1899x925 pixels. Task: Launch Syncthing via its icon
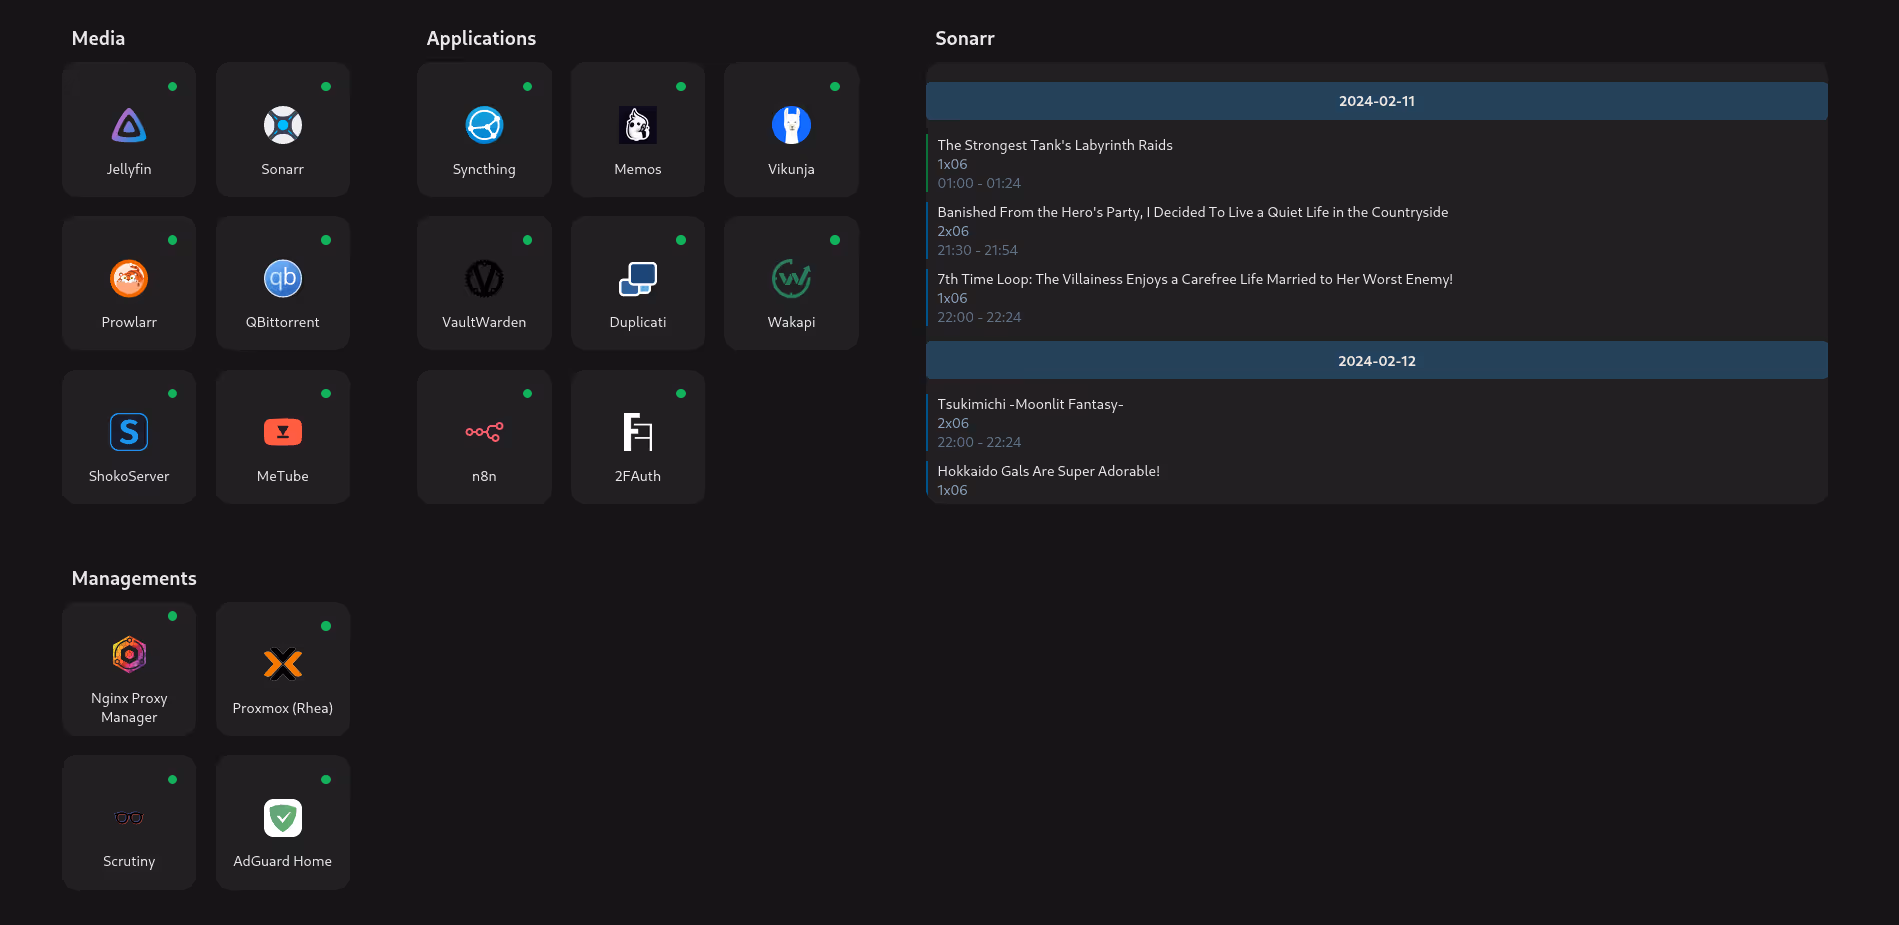[484, 125]
